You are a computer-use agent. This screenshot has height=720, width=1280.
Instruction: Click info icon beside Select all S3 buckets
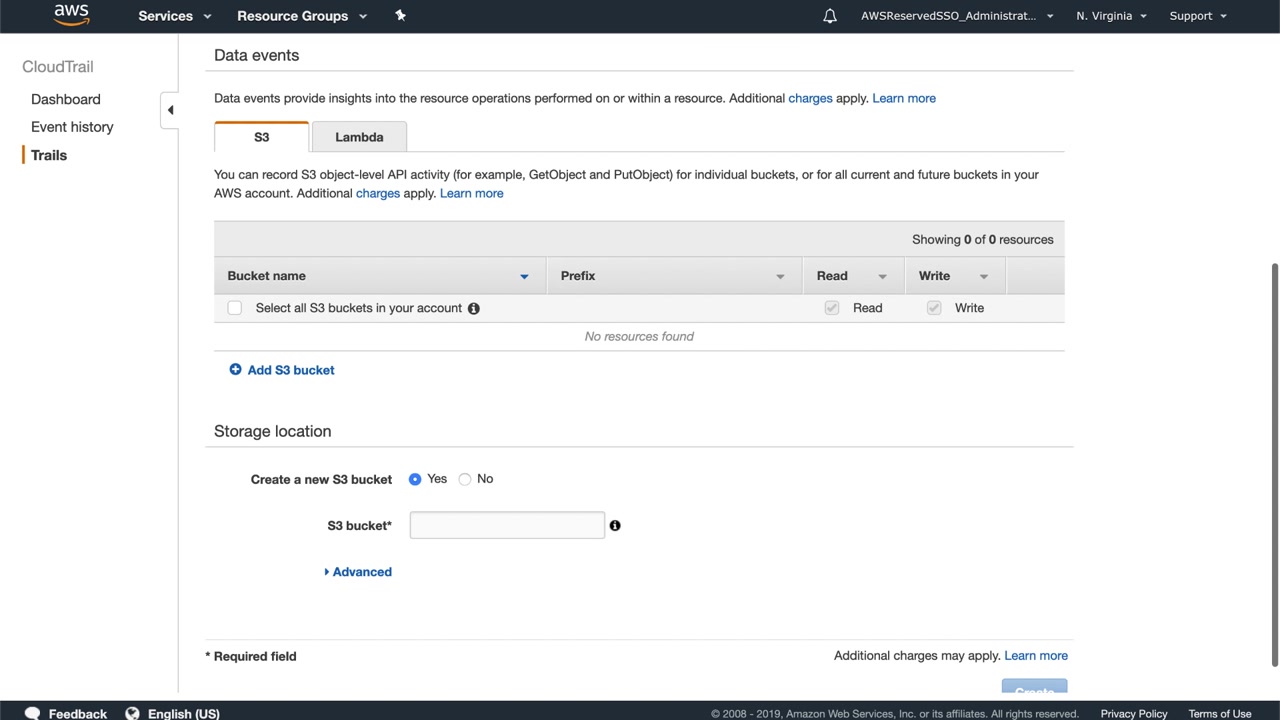click(x=474, y=308)
